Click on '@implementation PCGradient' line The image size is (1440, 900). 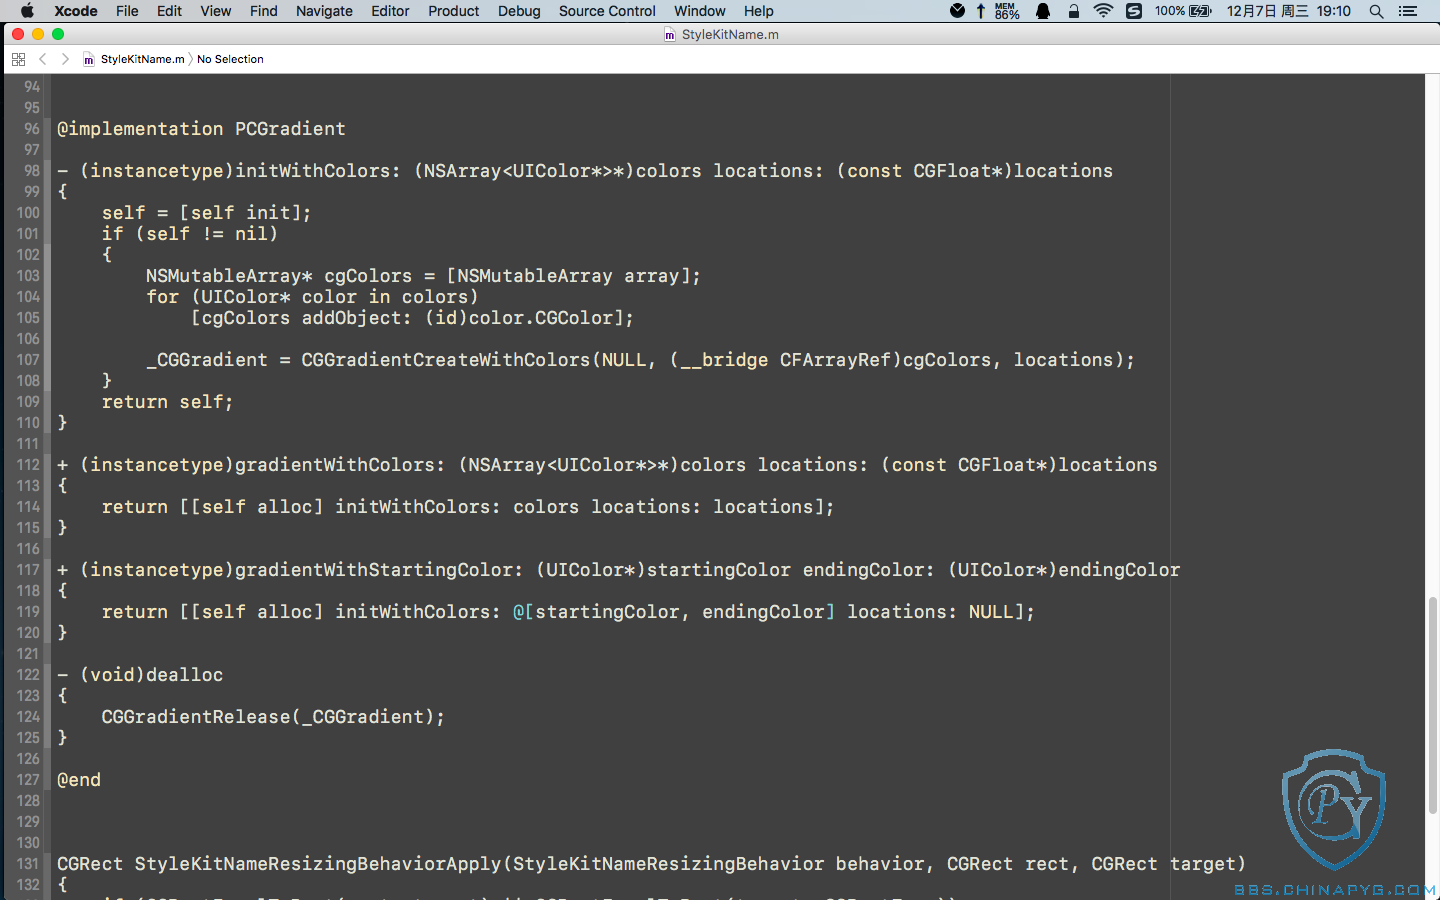click(201, 129)
